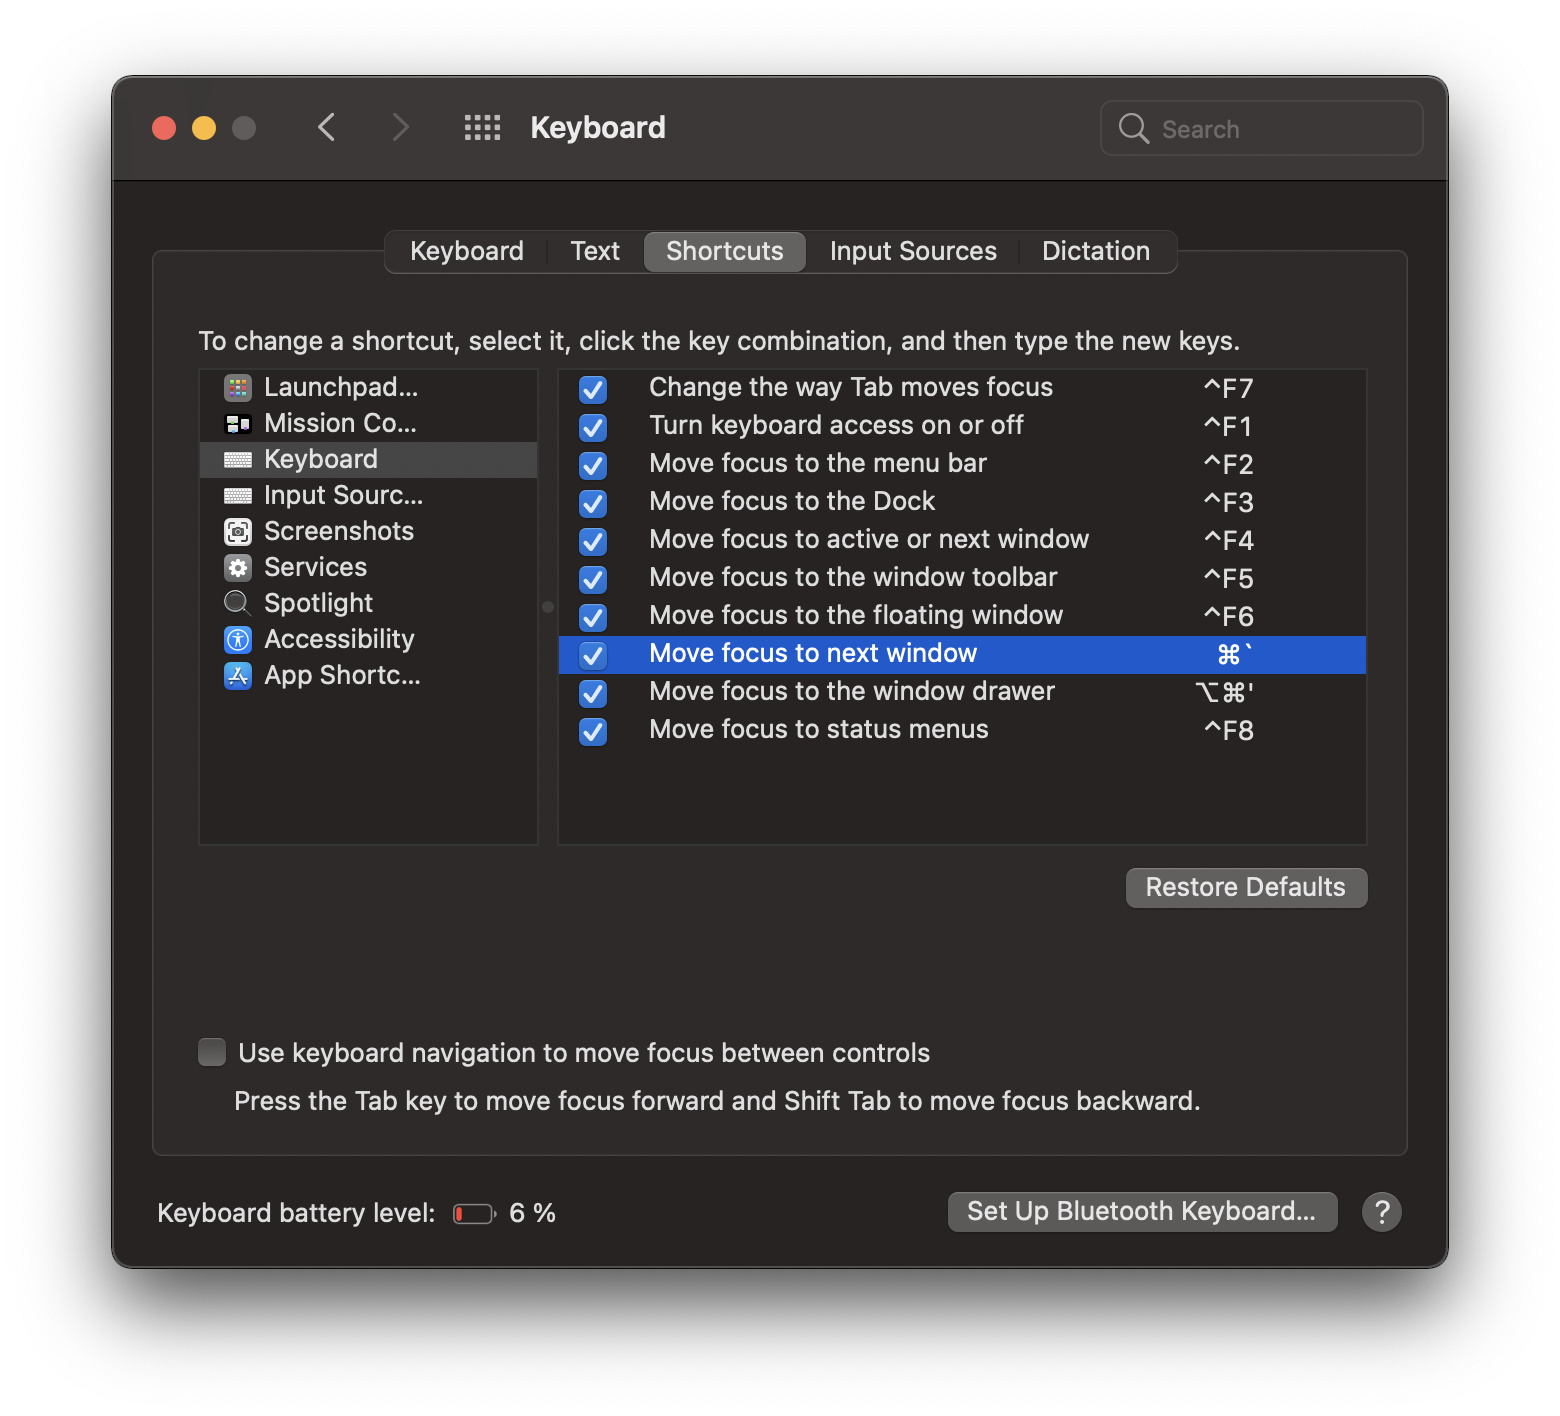This screenshot has height=1416, width=1560.
Task: Uncheck Move focus to next window
Action: coord(593,655)
